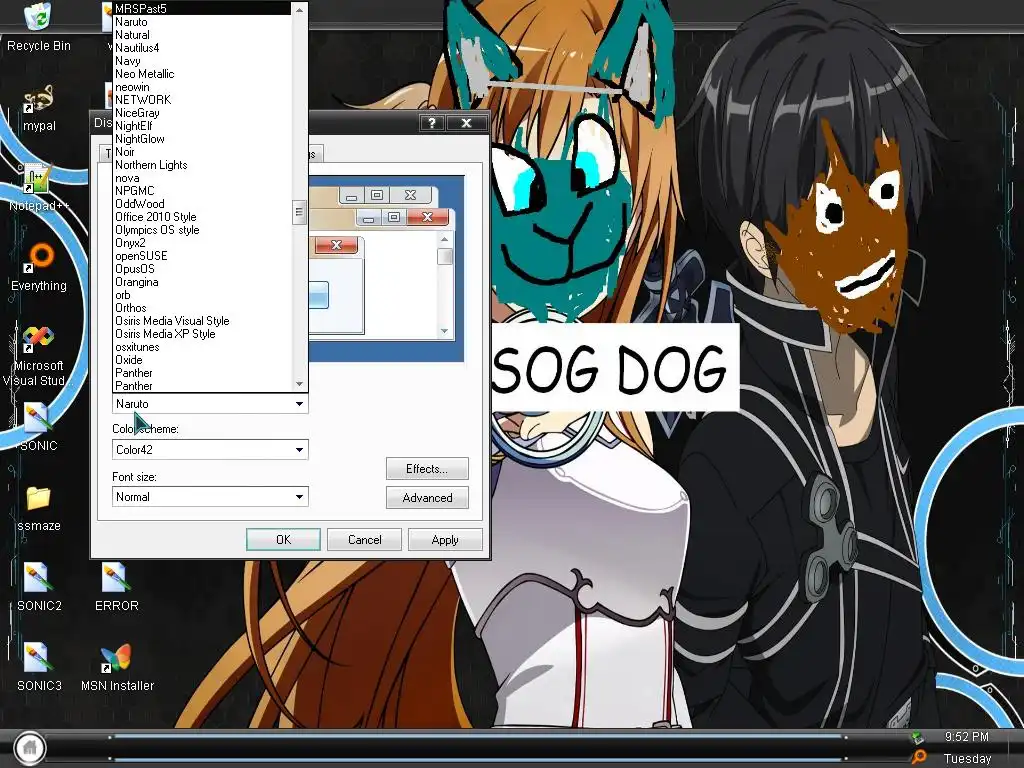This screenshot has width=1024, height=768.
Task: Choose the Orangina style
Action: pyautogui.click(x=202, y=282)
